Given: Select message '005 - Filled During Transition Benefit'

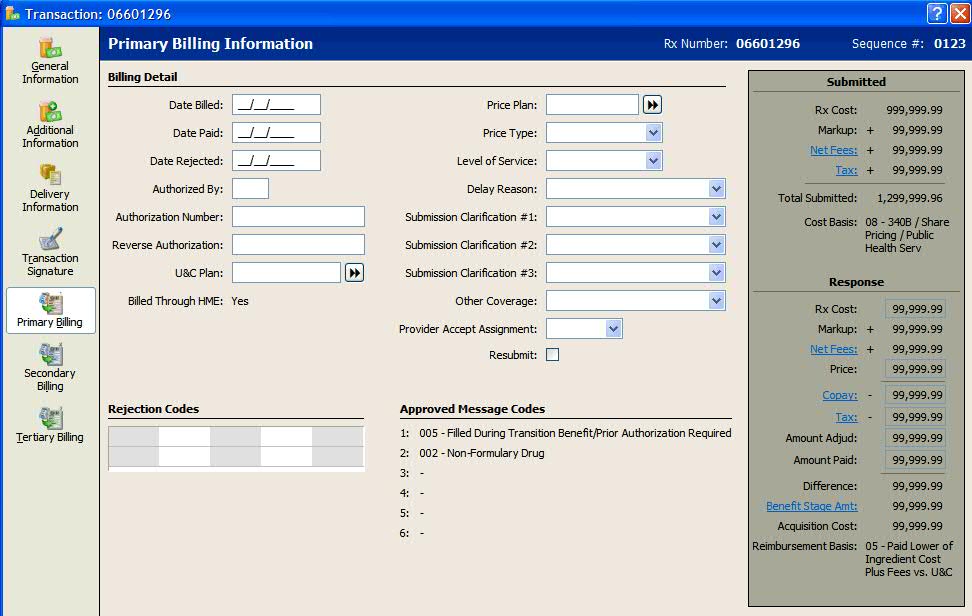Looking at the screenshot, I should tap(575, 433).
